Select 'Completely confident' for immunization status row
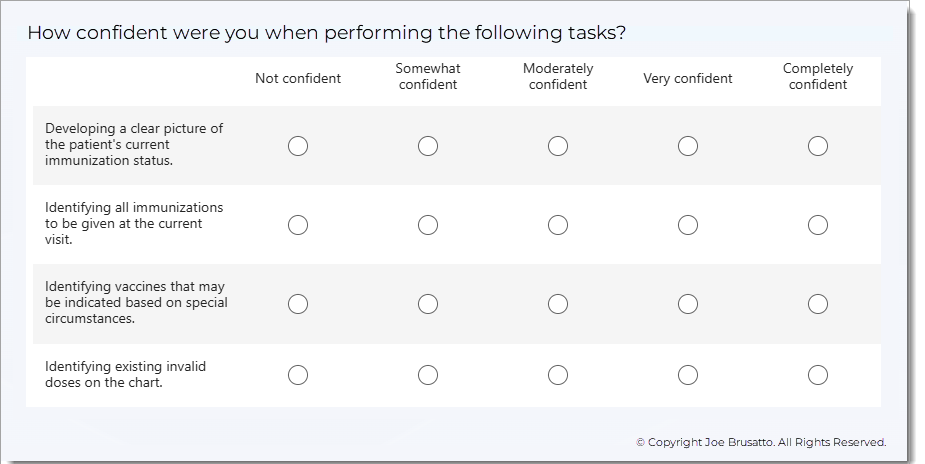 point(818,146)
